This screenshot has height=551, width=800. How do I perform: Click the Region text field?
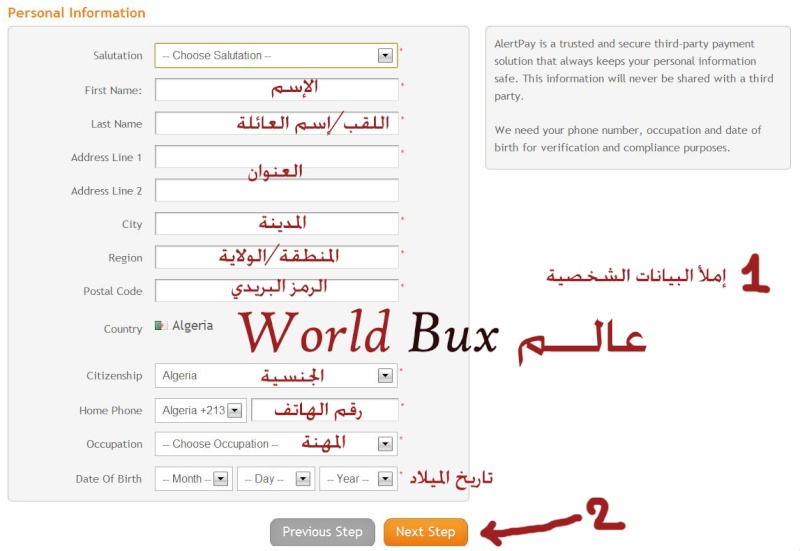tap(277, 257)
